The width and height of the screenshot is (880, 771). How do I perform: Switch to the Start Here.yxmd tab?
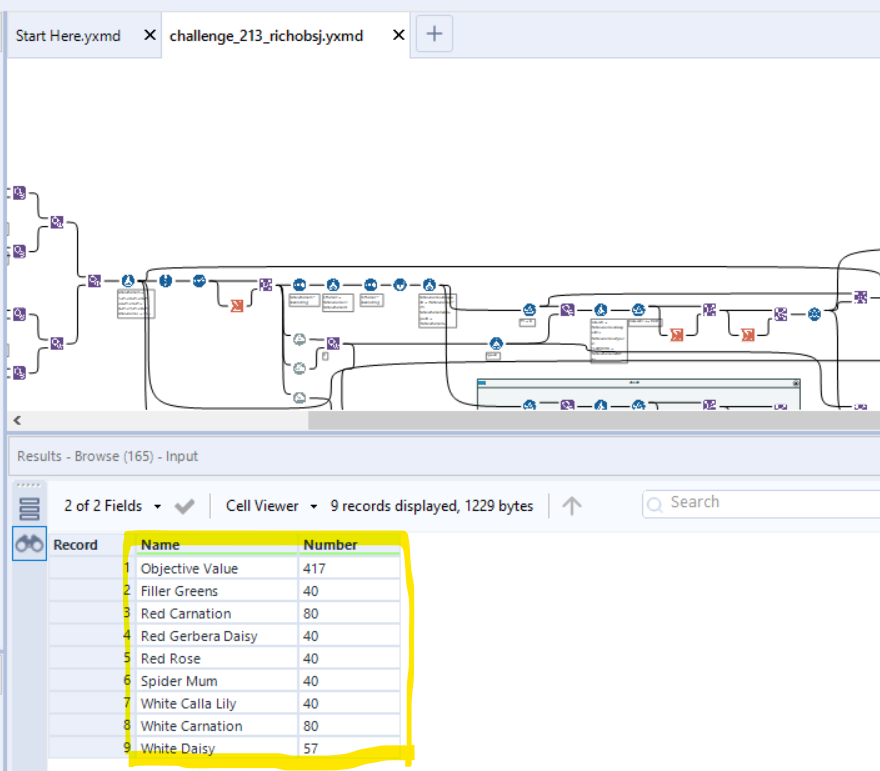tap(68, 36)
